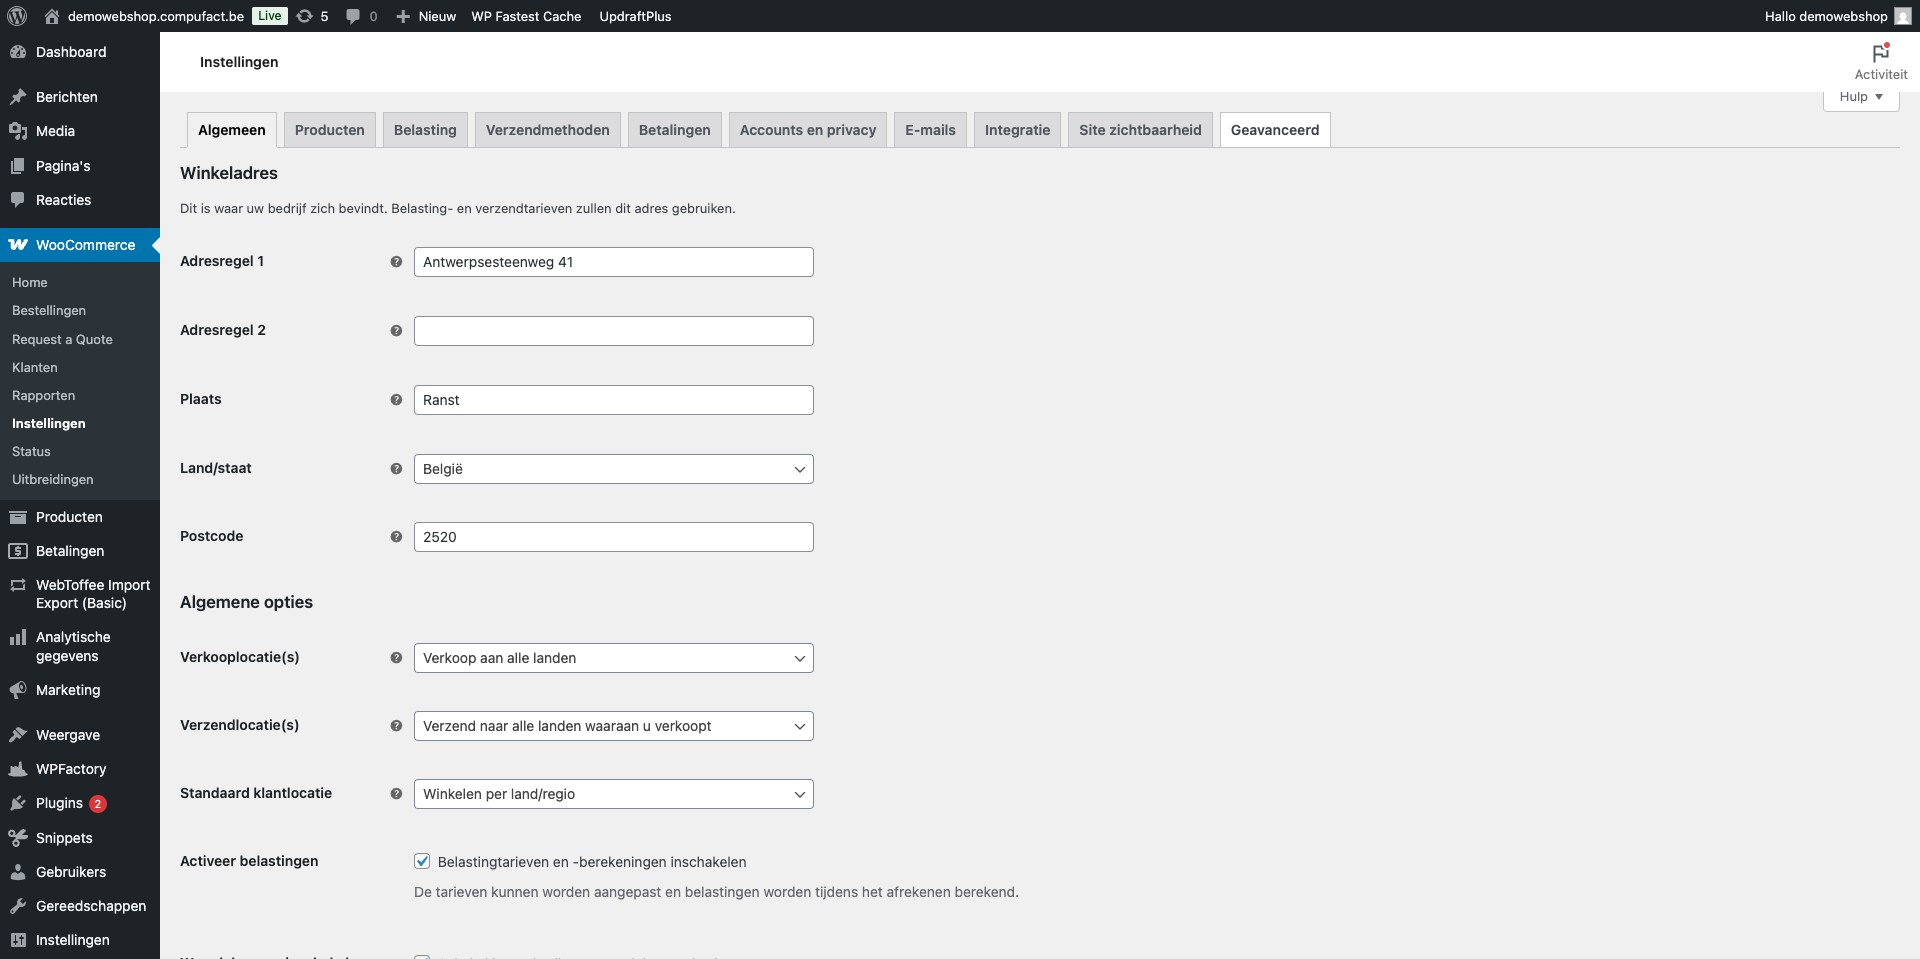Screen dimensions: 1920x959
Task: Click the Weergave brush icon
Action: (17, 735)
